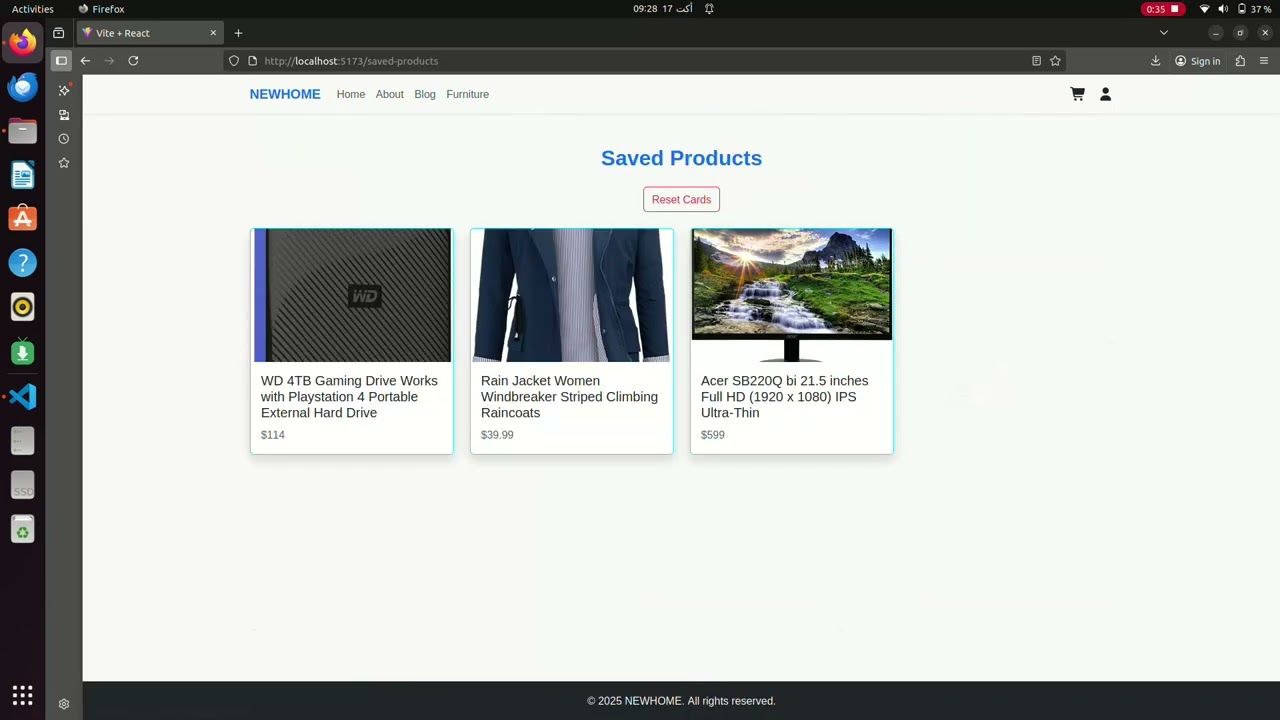Launch Thunderbird from the dock
Viewport: 1280px width, 720px height.
tap(22, 87)
